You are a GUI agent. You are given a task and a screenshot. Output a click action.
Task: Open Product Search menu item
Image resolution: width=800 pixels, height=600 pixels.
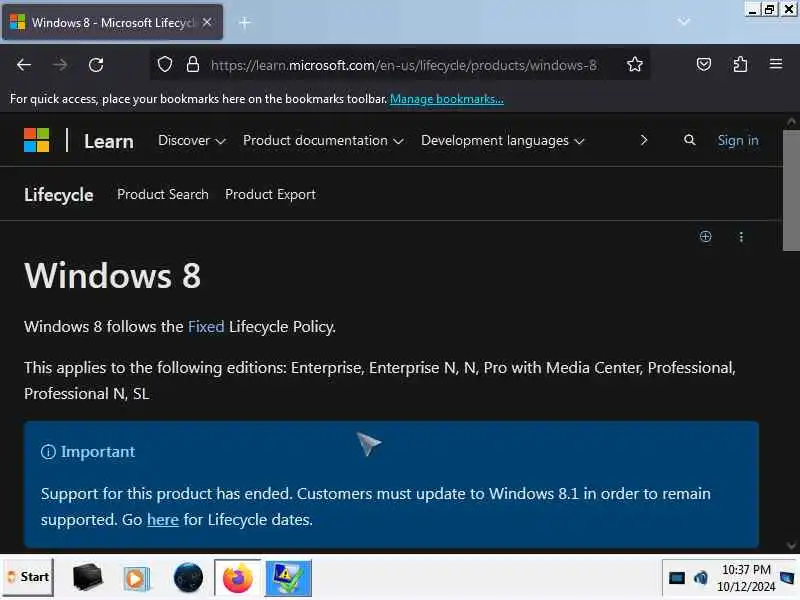pyautogui.click(x=163, y=194)
